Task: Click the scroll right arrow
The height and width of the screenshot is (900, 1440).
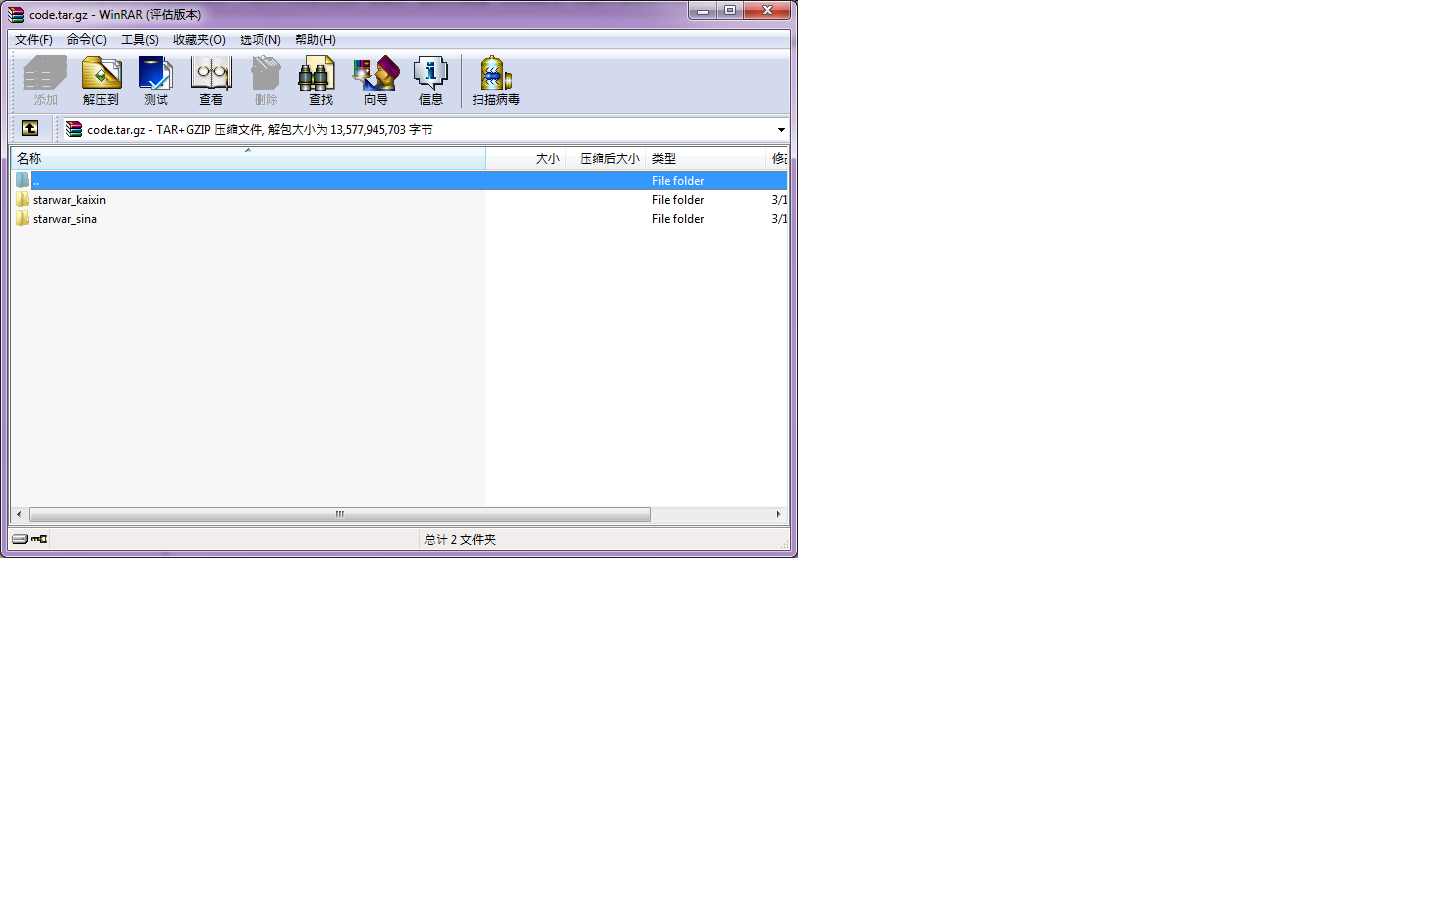Action: (x=778, y=514)
